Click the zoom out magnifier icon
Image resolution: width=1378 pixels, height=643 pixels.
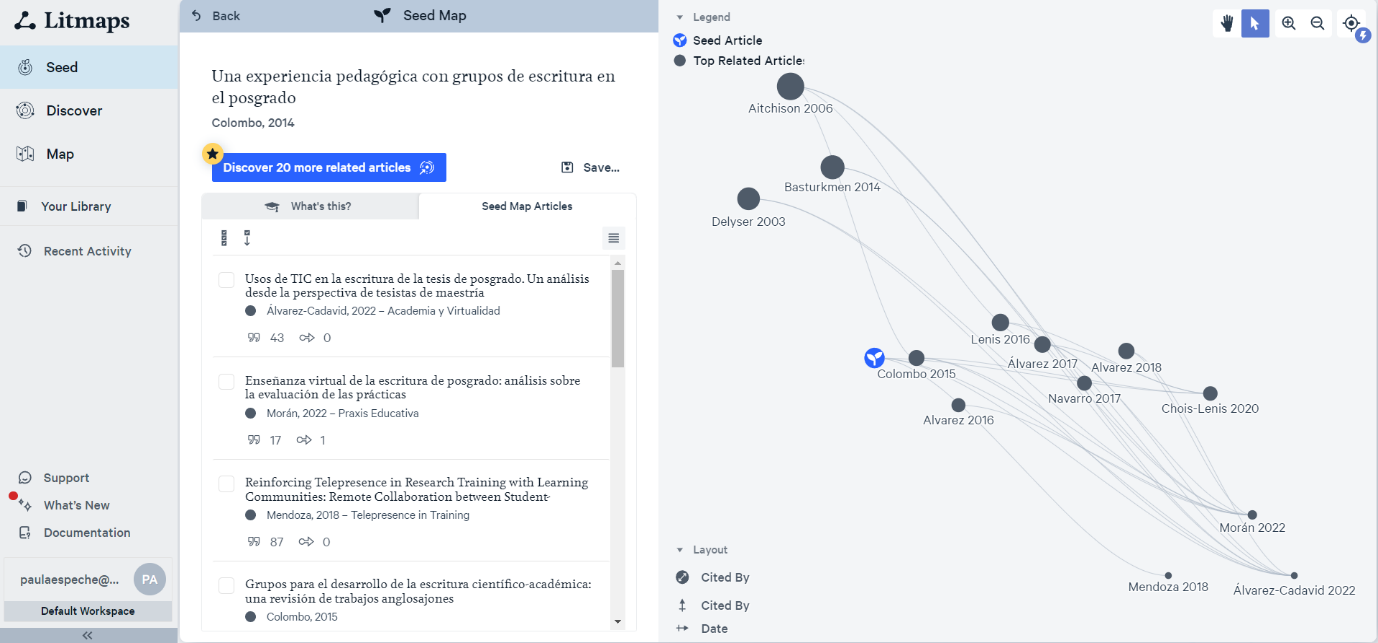coord(1317,24)
